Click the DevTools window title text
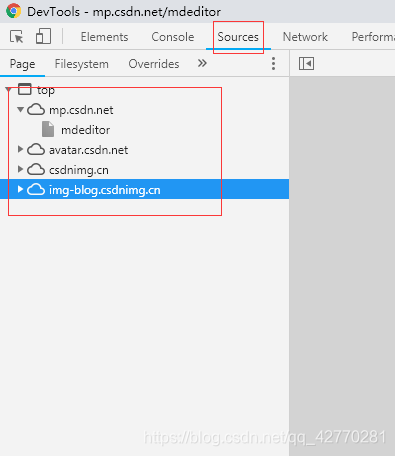This screenshot has width=395, height=456. coord(124,12)
